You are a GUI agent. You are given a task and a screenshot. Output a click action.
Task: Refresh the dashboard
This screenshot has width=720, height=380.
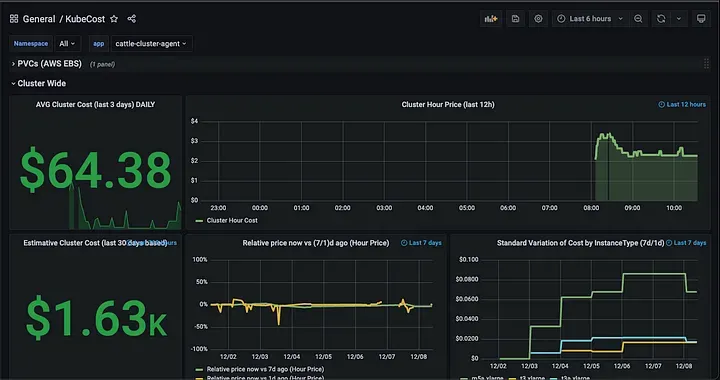tap(661, 19)
